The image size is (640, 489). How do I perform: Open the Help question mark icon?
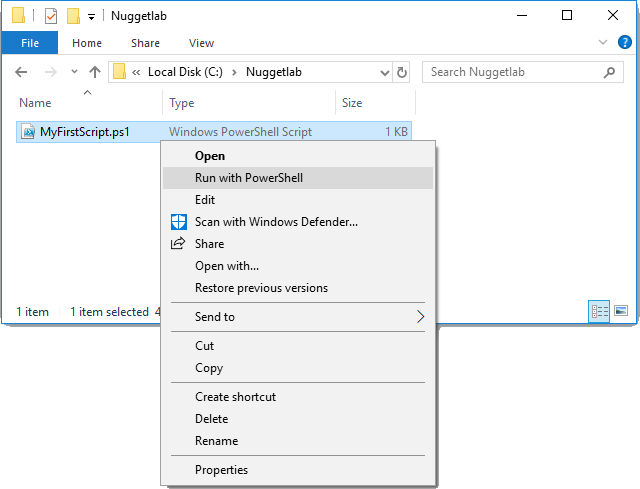point(624,42)
